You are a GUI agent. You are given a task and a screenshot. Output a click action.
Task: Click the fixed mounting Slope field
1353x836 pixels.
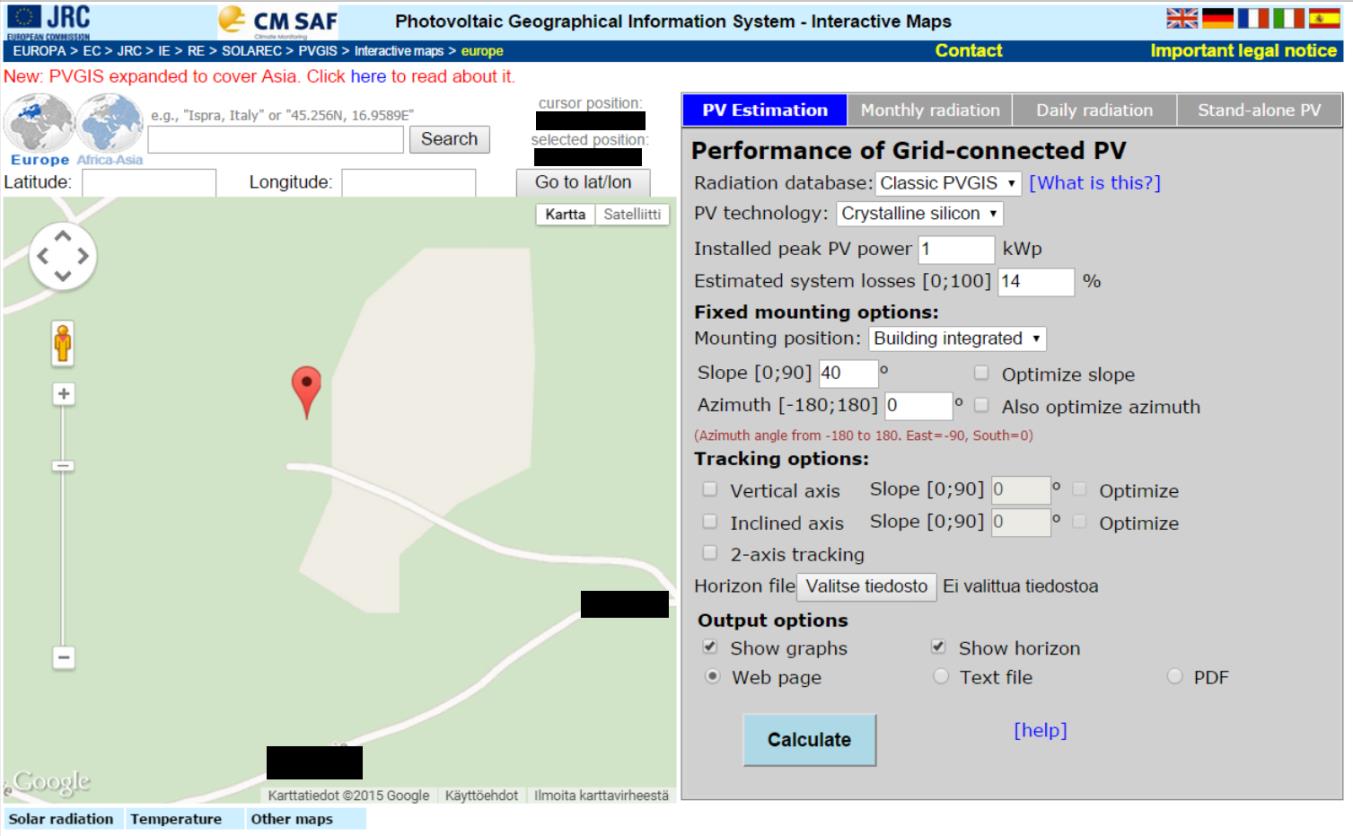[x=848, y=374]
